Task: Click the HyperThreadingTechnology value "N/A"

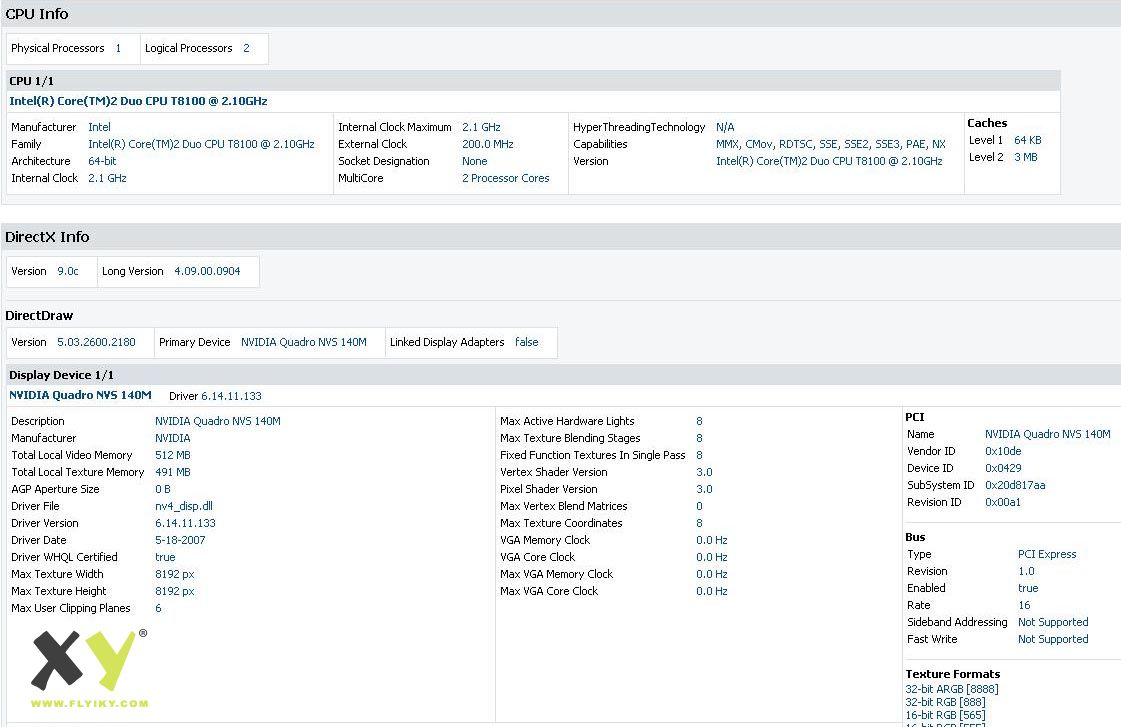Action: point(725,127)
